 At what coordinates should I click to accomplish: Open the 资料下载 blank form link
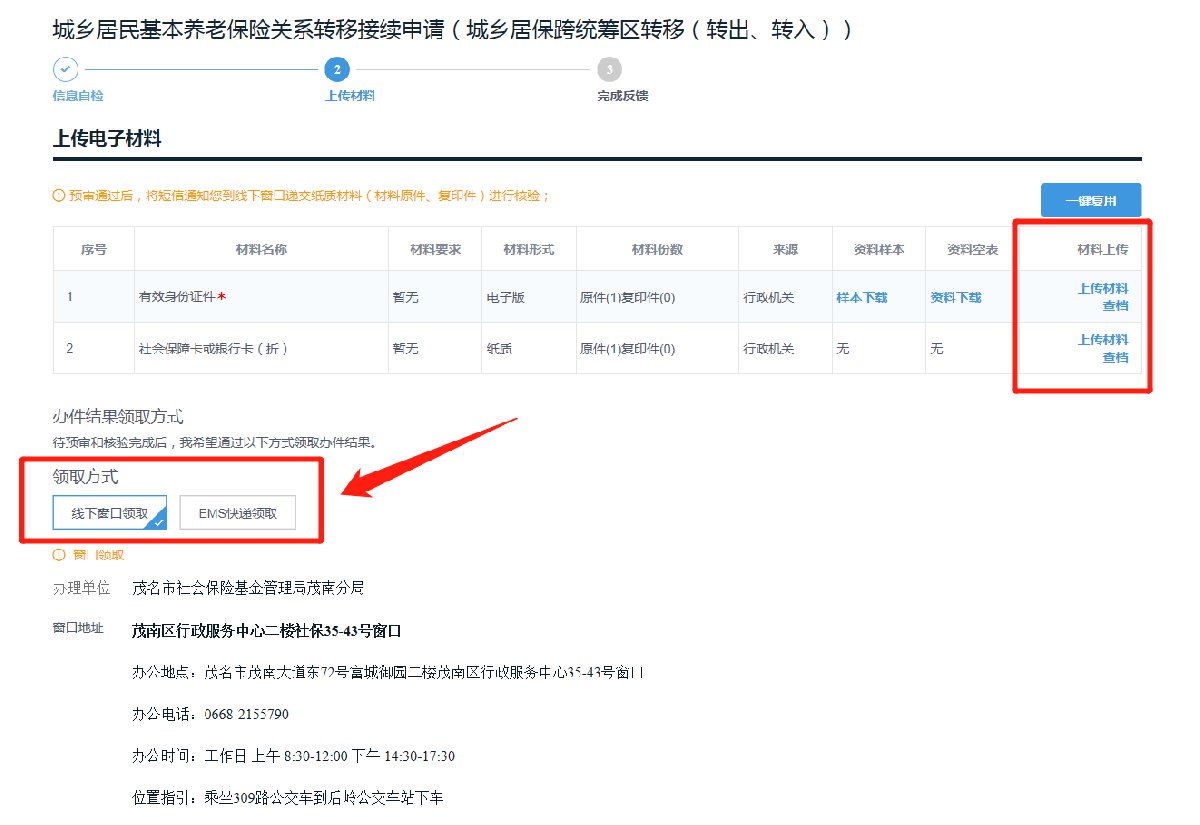point(955,297)
